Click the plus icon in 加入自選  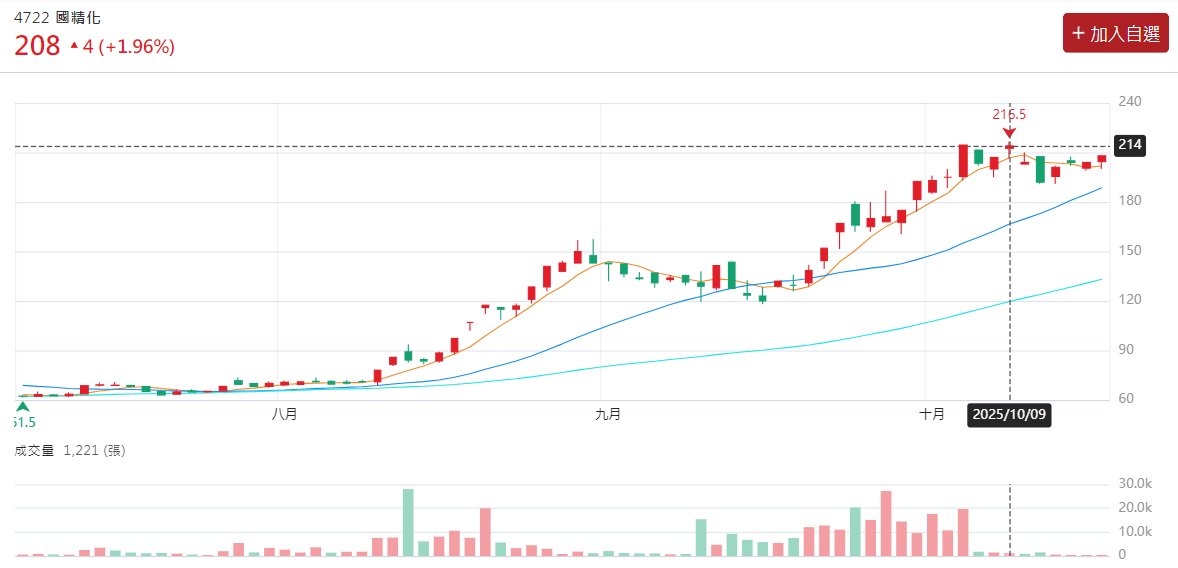1078,33
